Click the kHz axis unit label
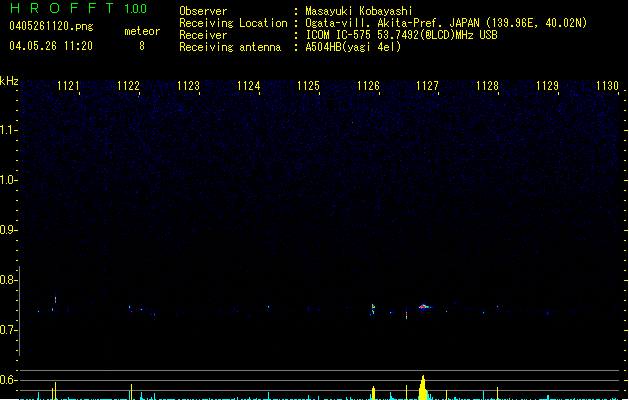Image resolution: width=629 pixels, height=400 pixels. click(9, 81)
